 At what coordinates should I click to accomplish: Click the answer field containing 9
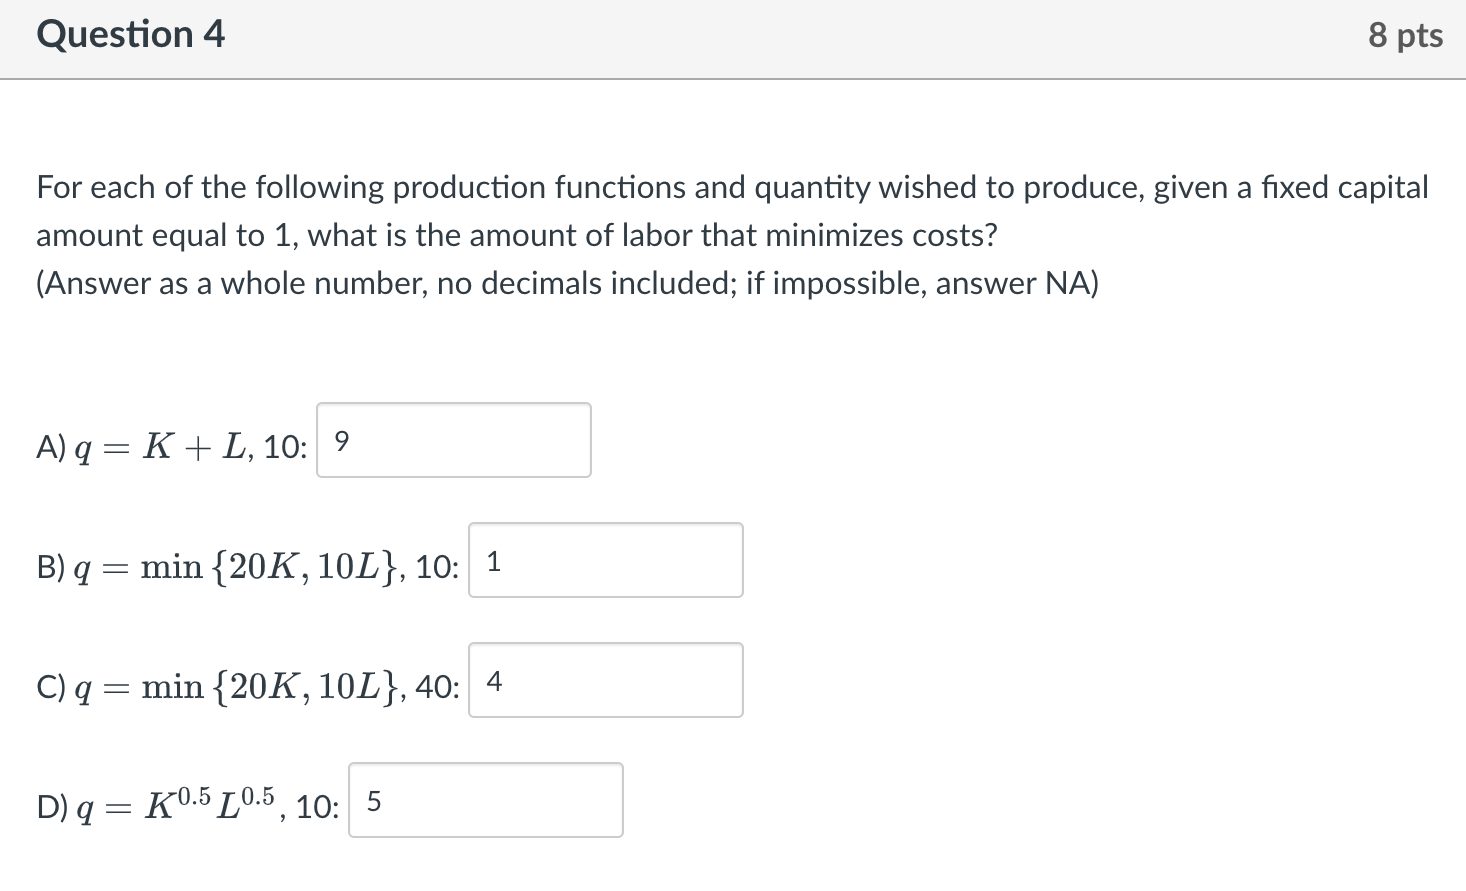tap(452, 440)
